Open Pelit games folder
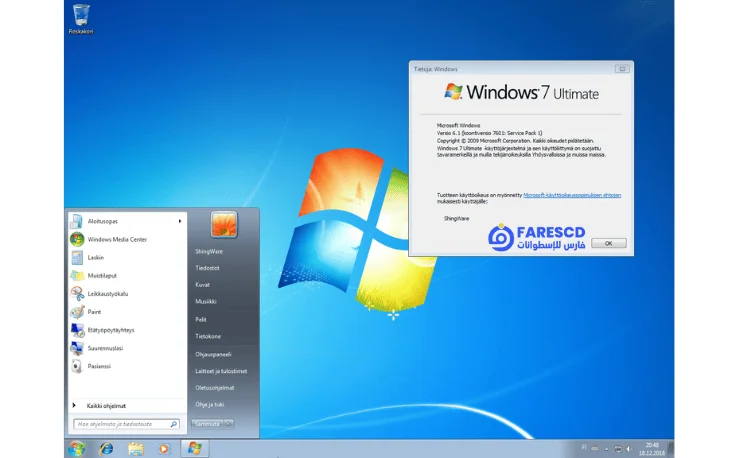 201,320
